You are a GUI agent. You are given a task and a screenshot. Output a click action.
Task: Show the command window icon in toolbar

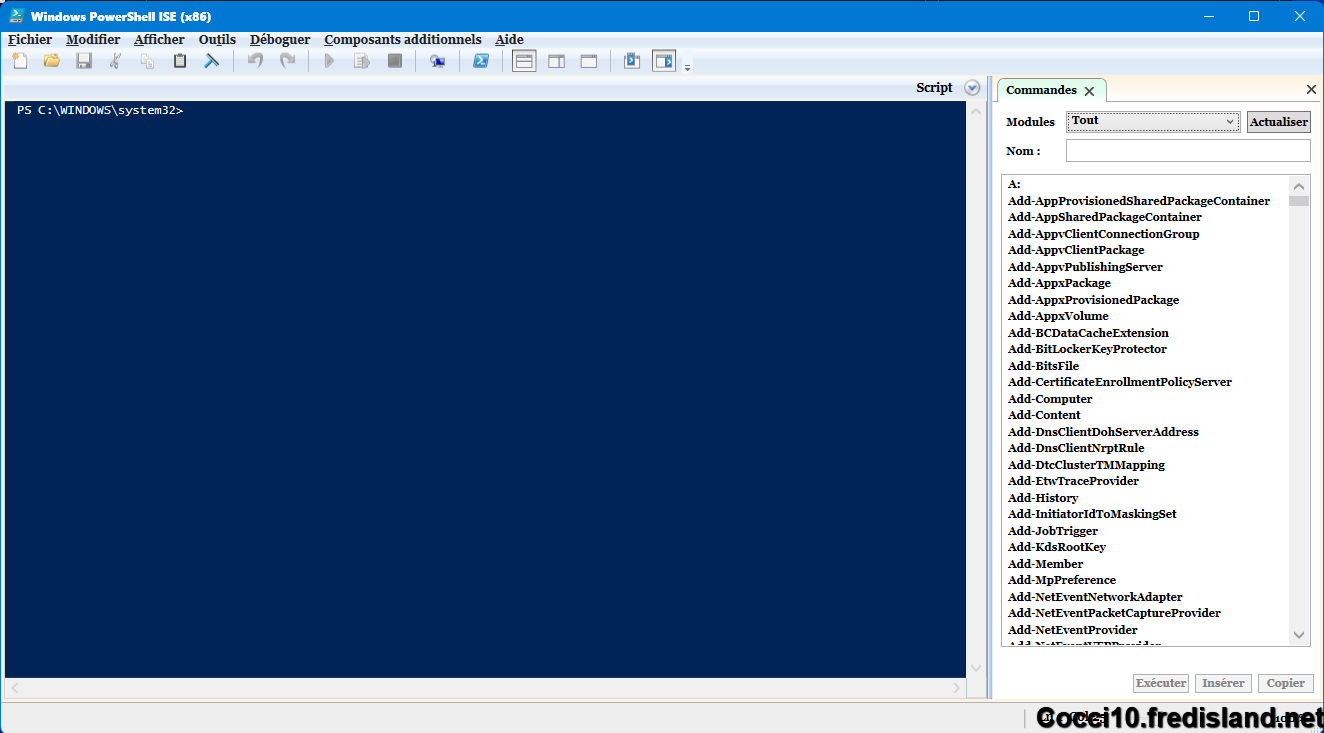tap(632, 61)
